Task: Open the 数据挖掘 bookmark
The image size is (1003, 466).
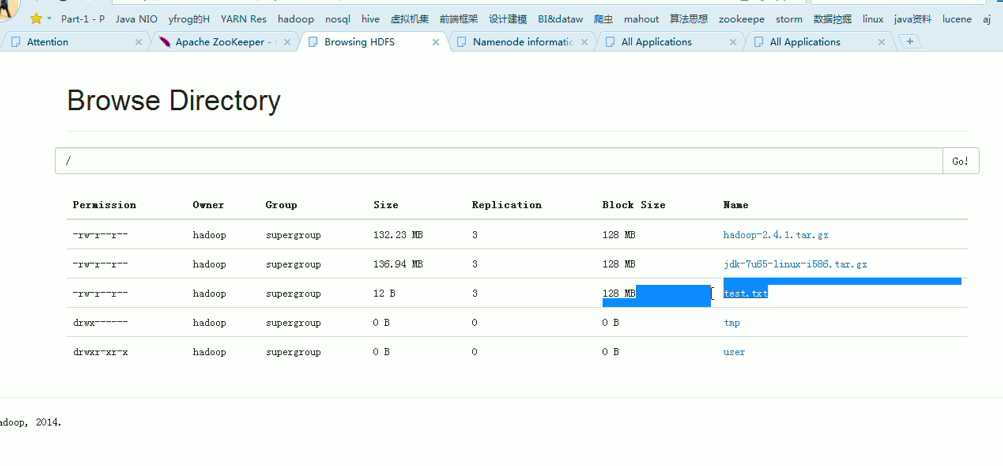Action: tap(832, 19)
